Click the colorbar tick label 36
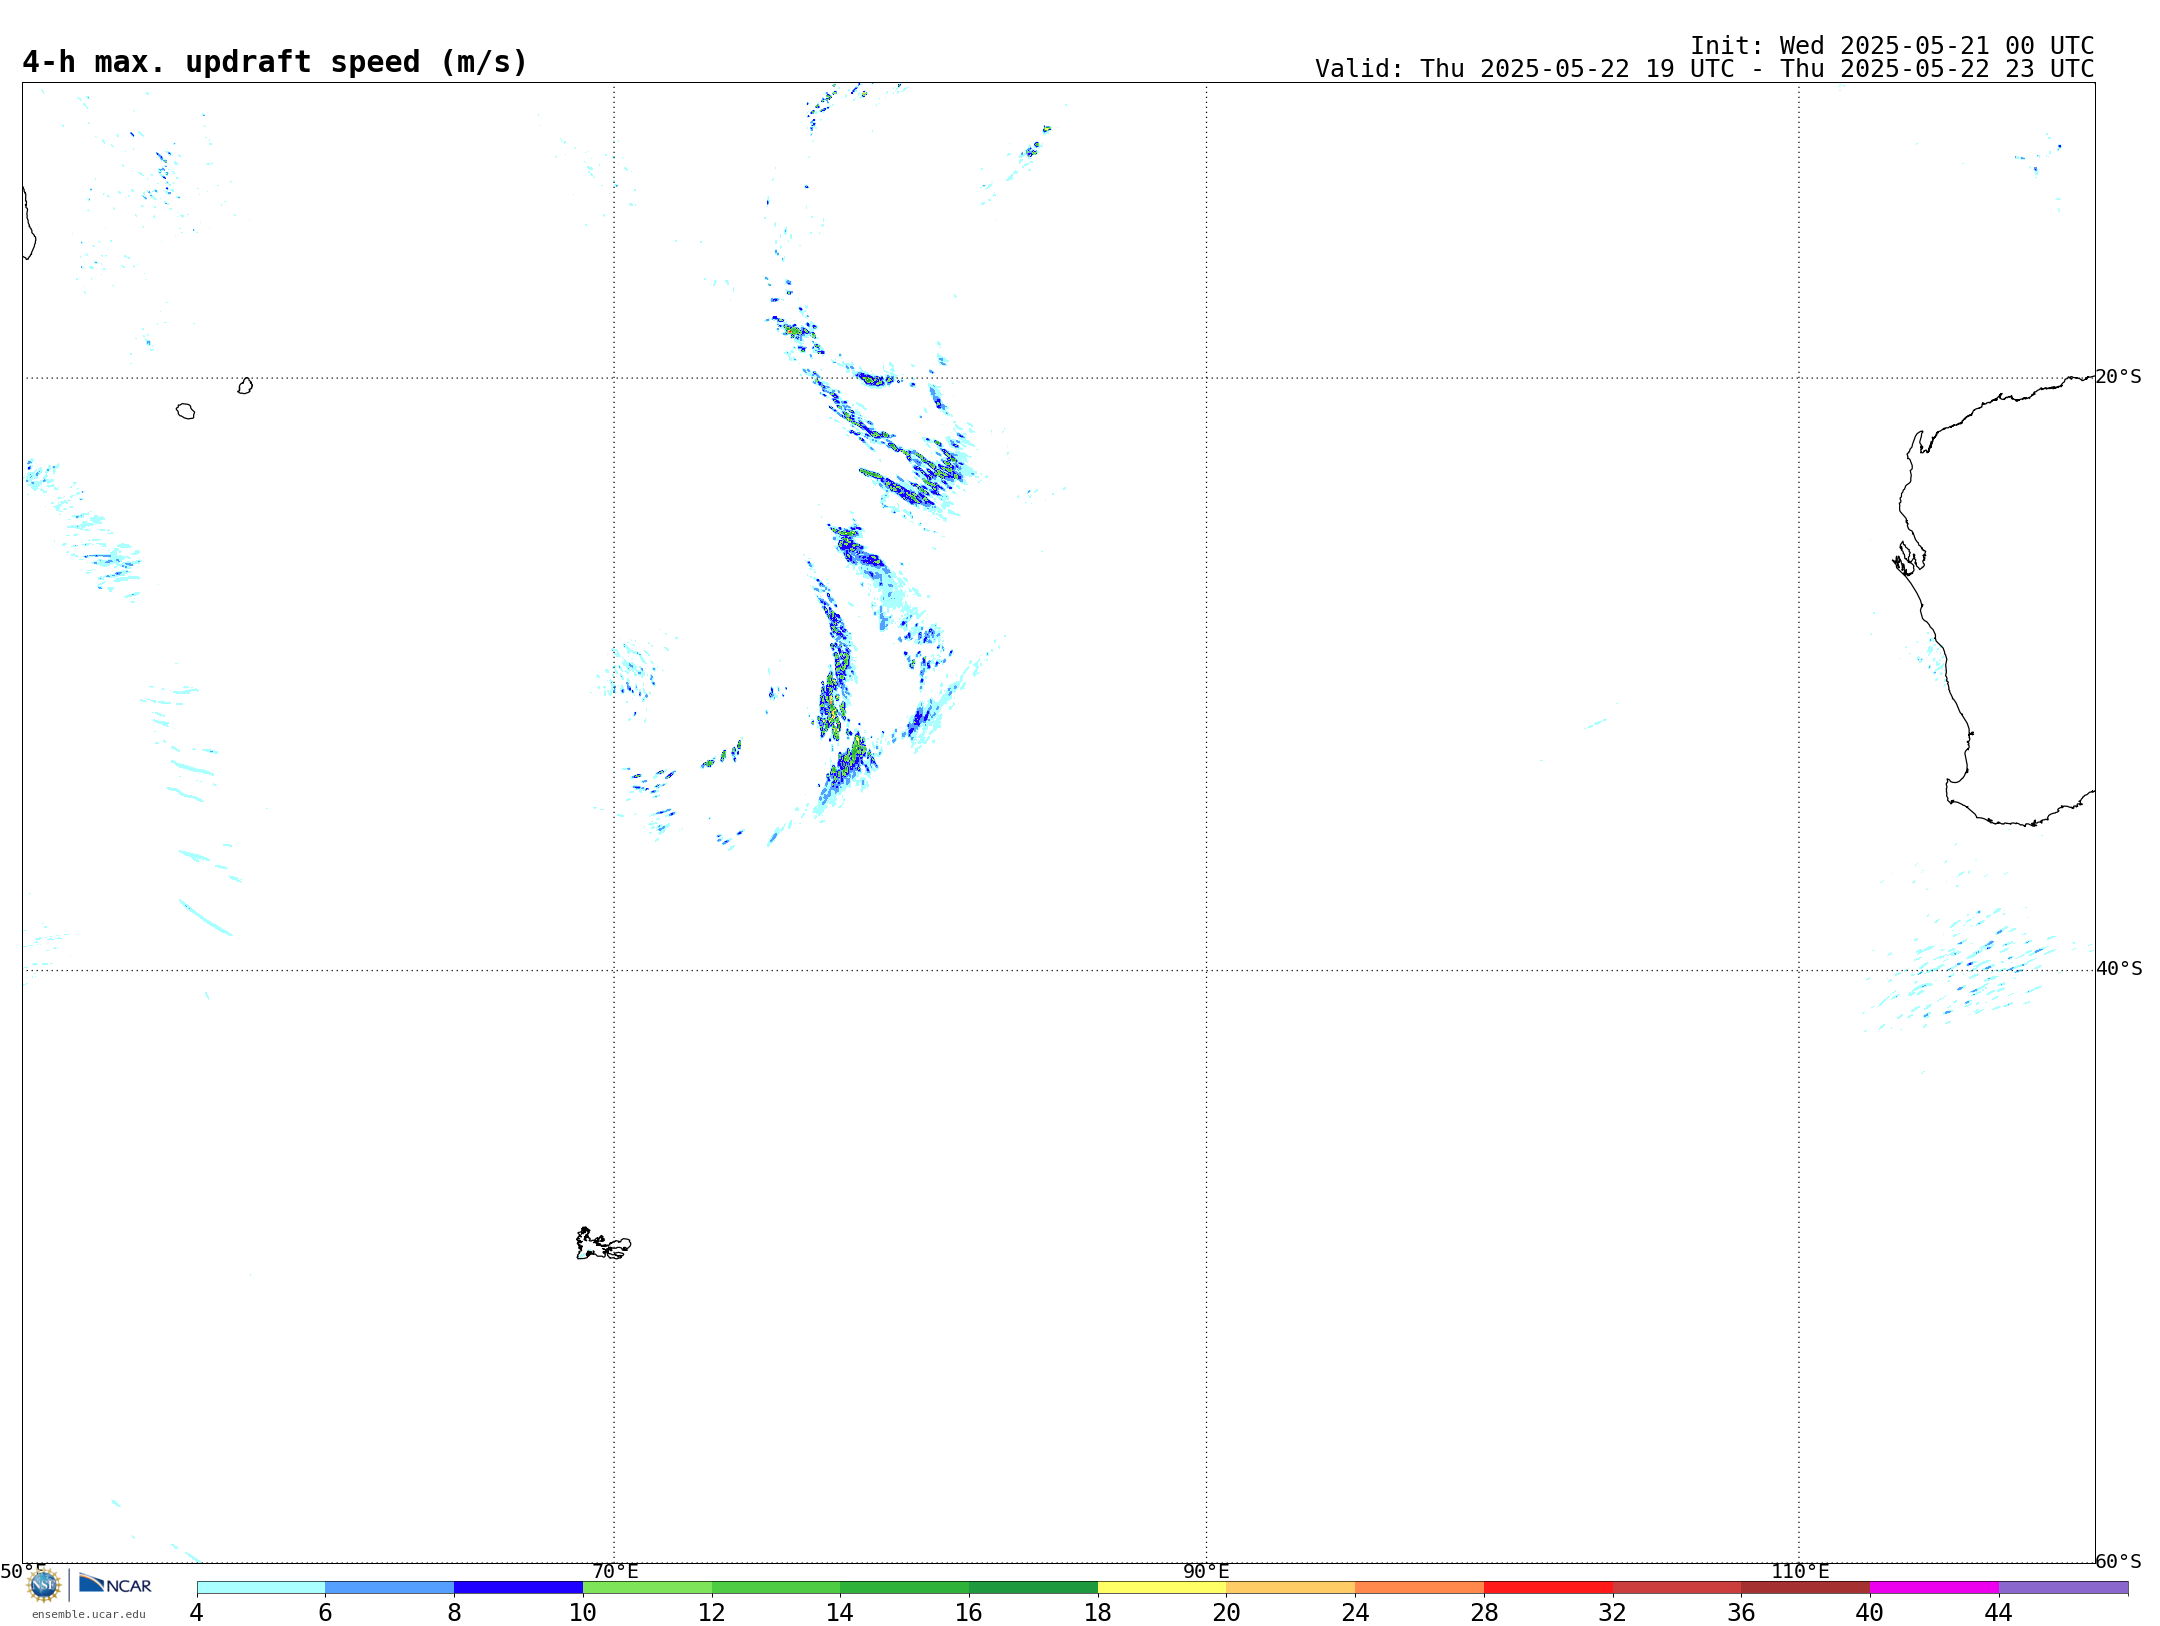 coord(1741,1613)
